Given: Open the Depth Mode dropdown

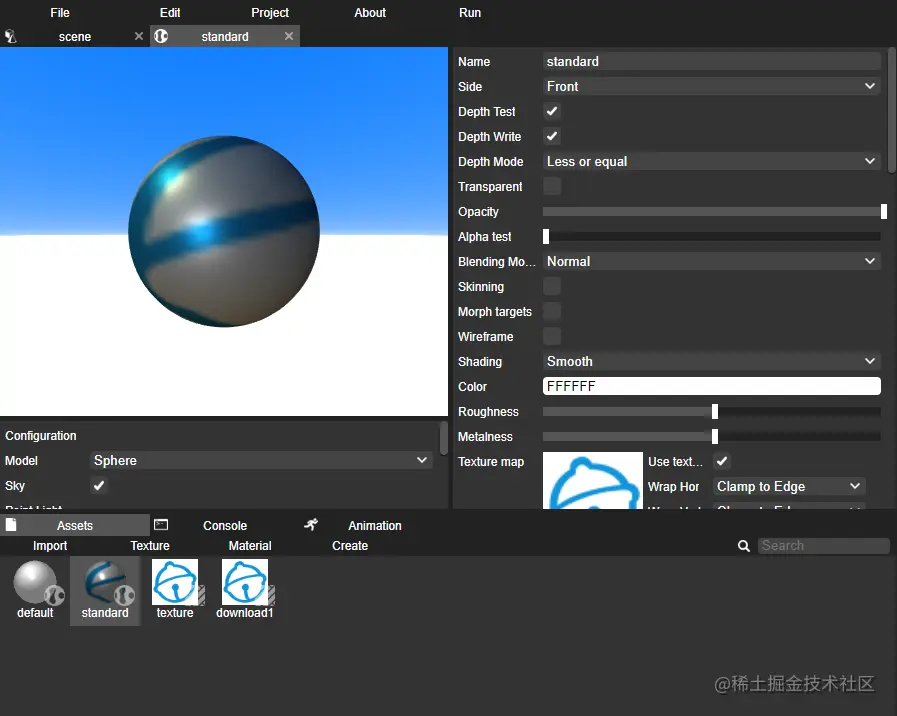Looking at the screenshot, I should (711, 161).
